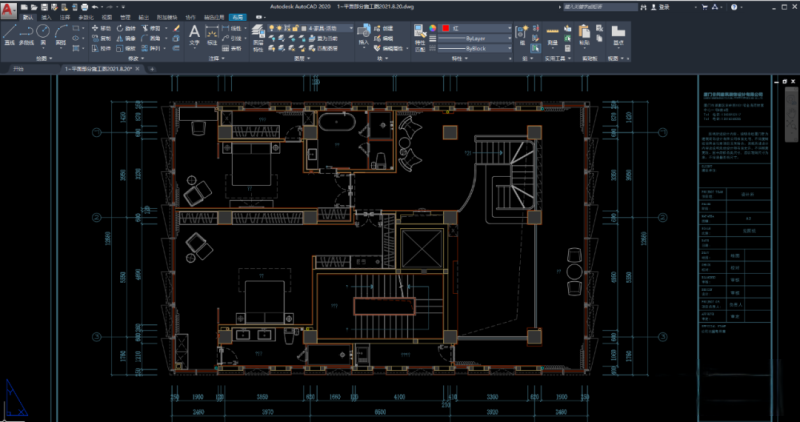The width and height of the screenshot is (800, 422).
Task: Open the Start (开始) file tab
Action: click(18, 70)
